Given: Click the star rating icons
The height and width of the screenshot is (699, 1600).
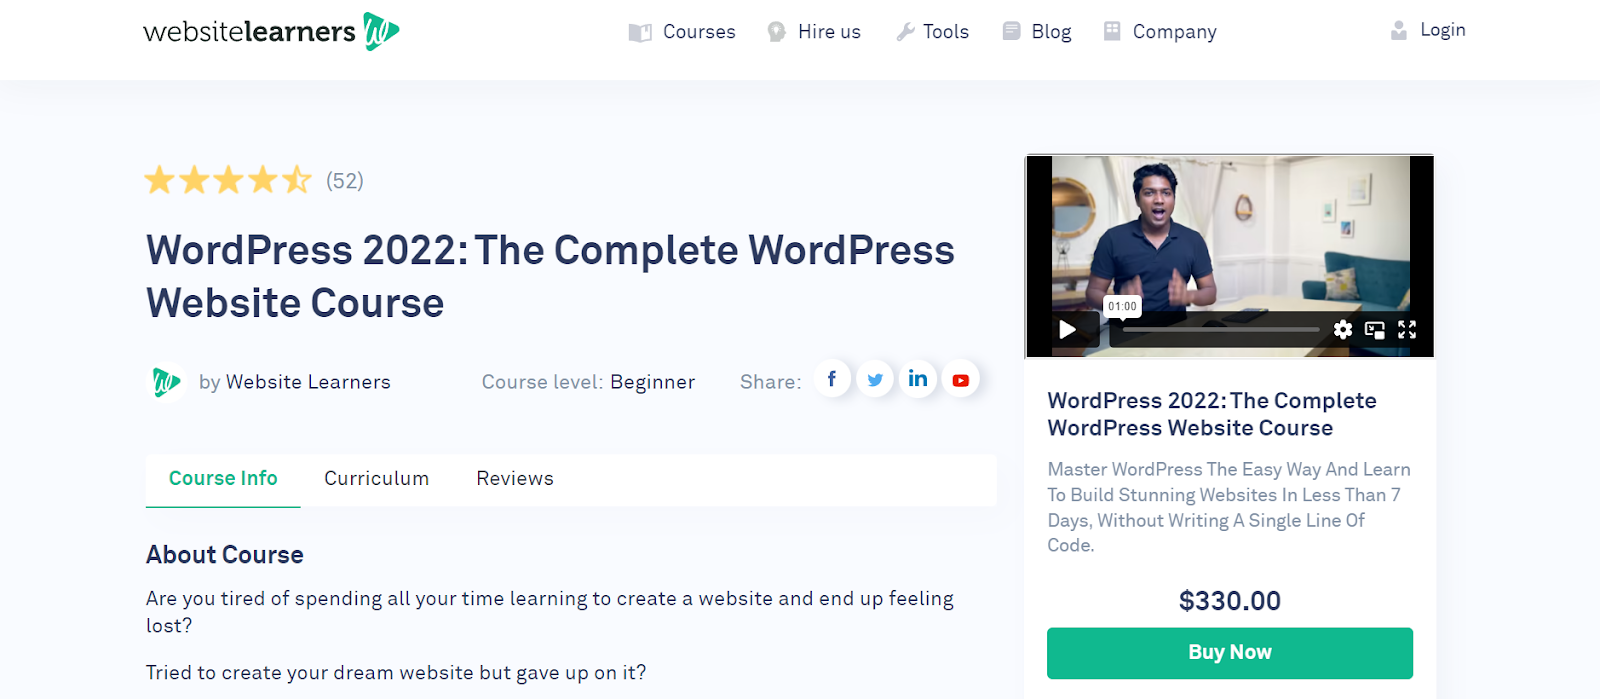Looking at the screenshot, I should 228,180.
